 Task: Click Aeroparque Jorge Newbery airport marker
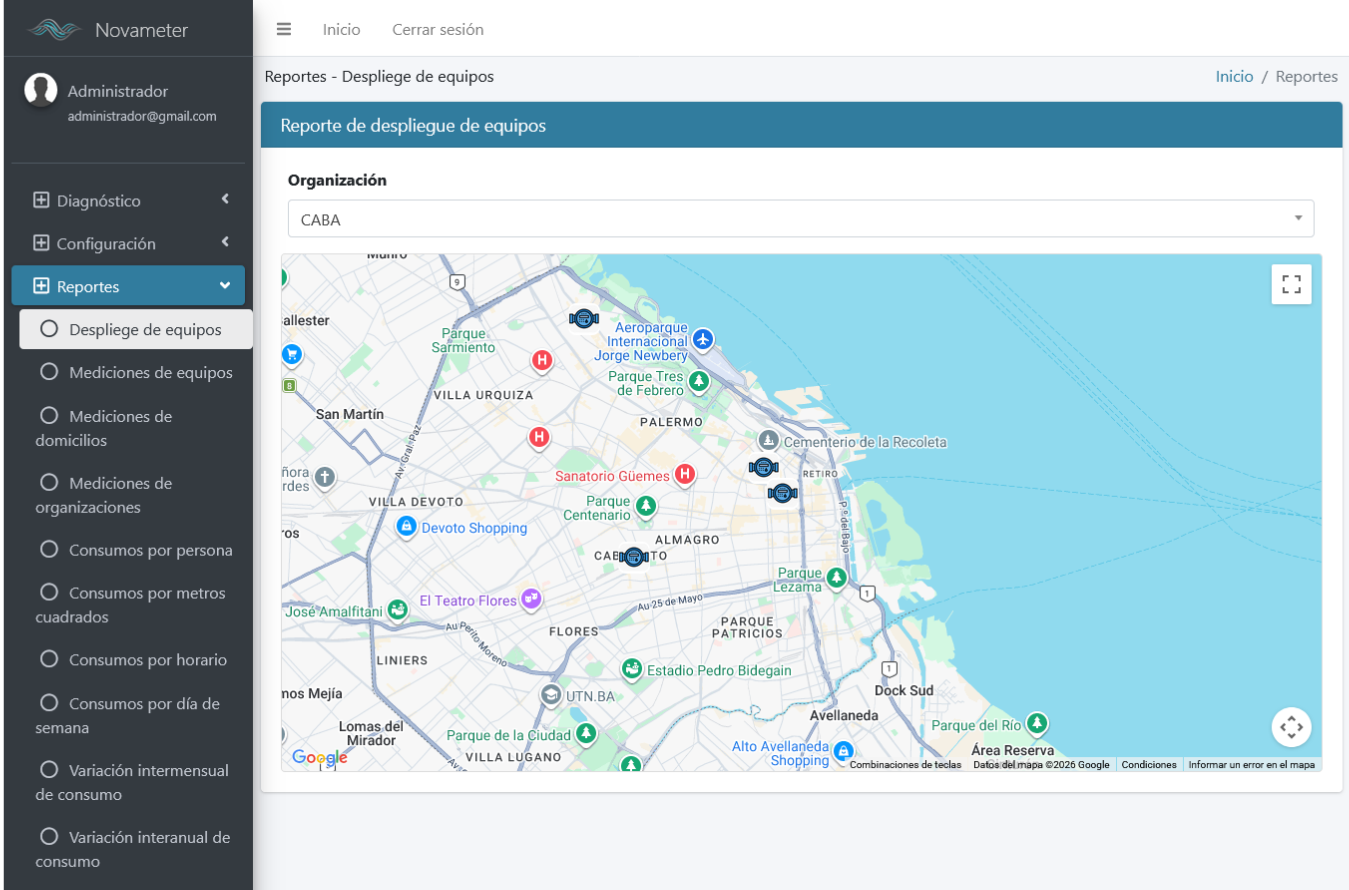coord(703,340)
